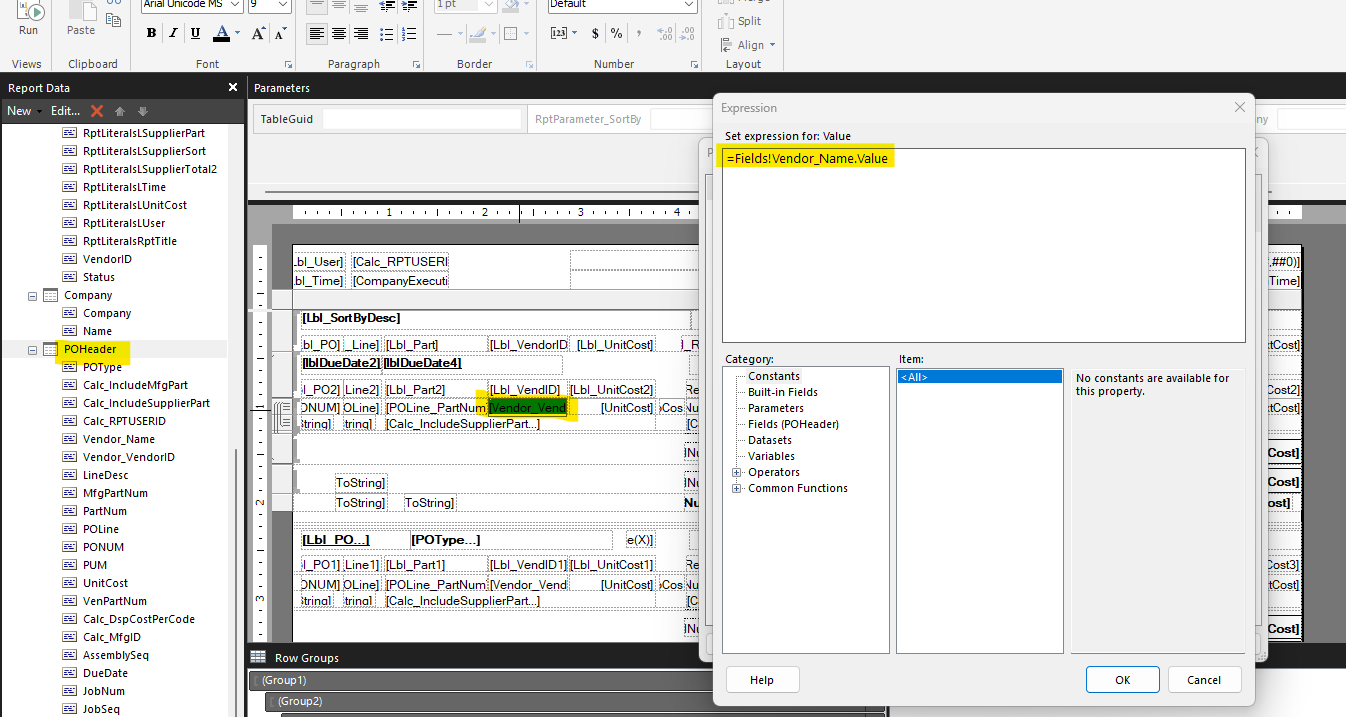Expand the Operators category

[x=737, y=472]
